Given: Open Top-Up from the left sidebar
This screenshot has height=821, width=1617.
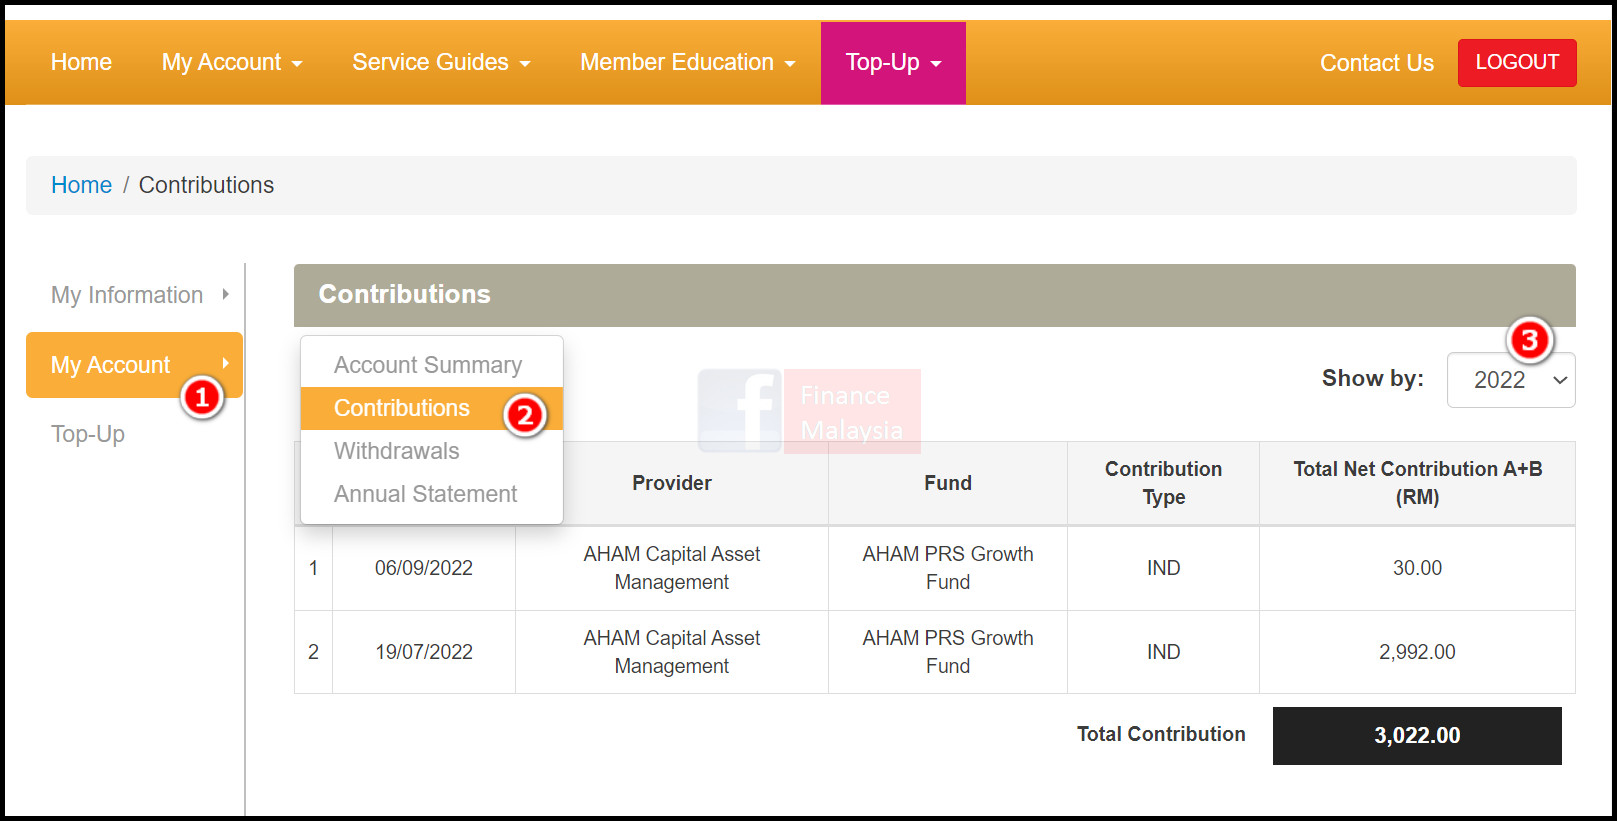Looking at the screenshot, I should pyautogui.click(x=88, y=434).
